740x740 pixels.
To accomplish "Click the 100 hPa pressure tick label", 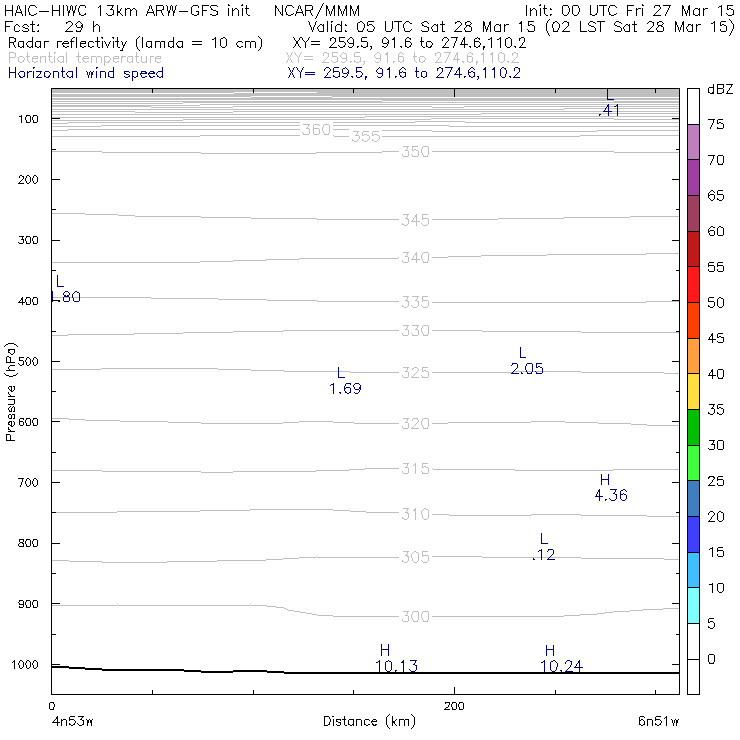I will tap(28, 119).
